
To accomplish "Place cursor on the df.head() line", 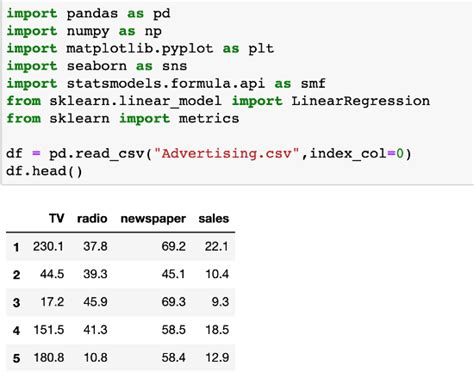I will pyautogui.click(x=44, y=171).
